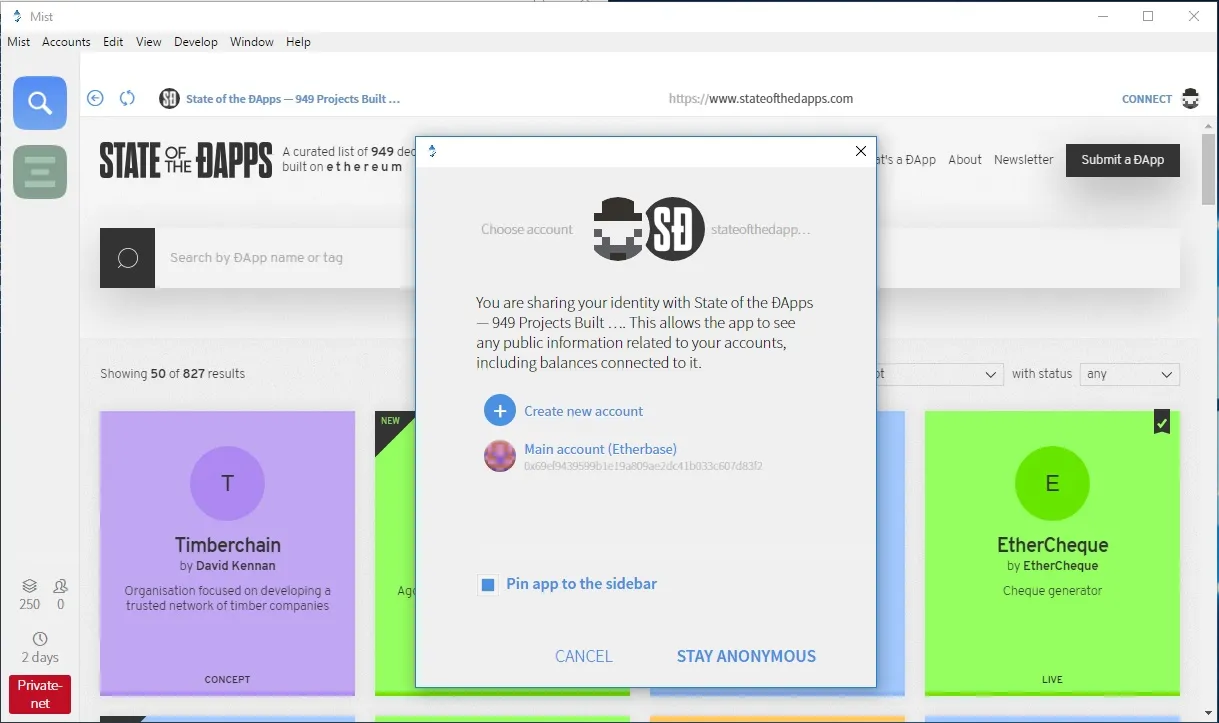Close the account dialog with the X

[x=861, y=151]
